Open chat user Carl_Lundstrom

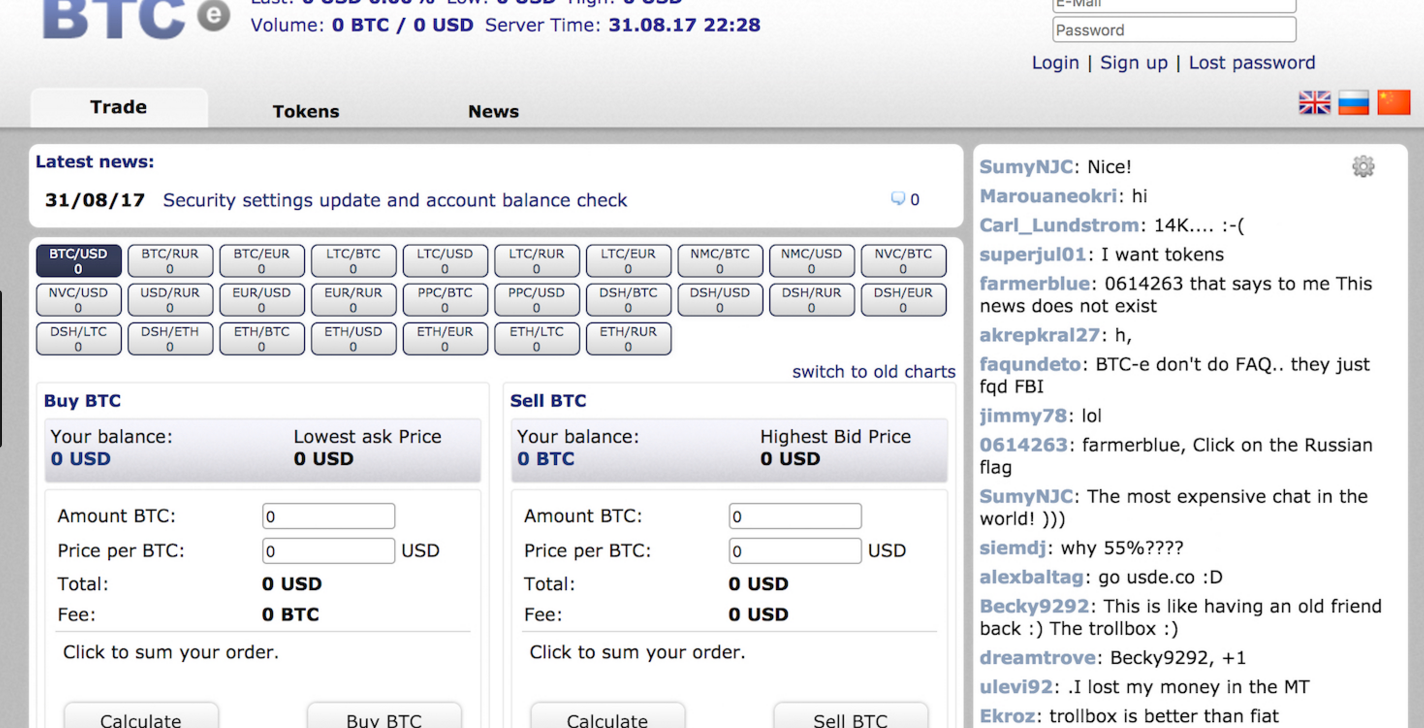point(1059,225)
